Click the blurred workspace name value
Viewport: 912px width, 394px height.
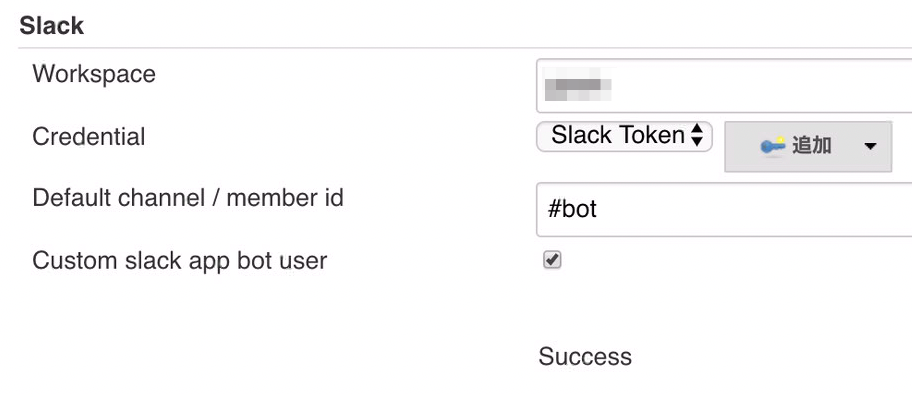[576, 86]
